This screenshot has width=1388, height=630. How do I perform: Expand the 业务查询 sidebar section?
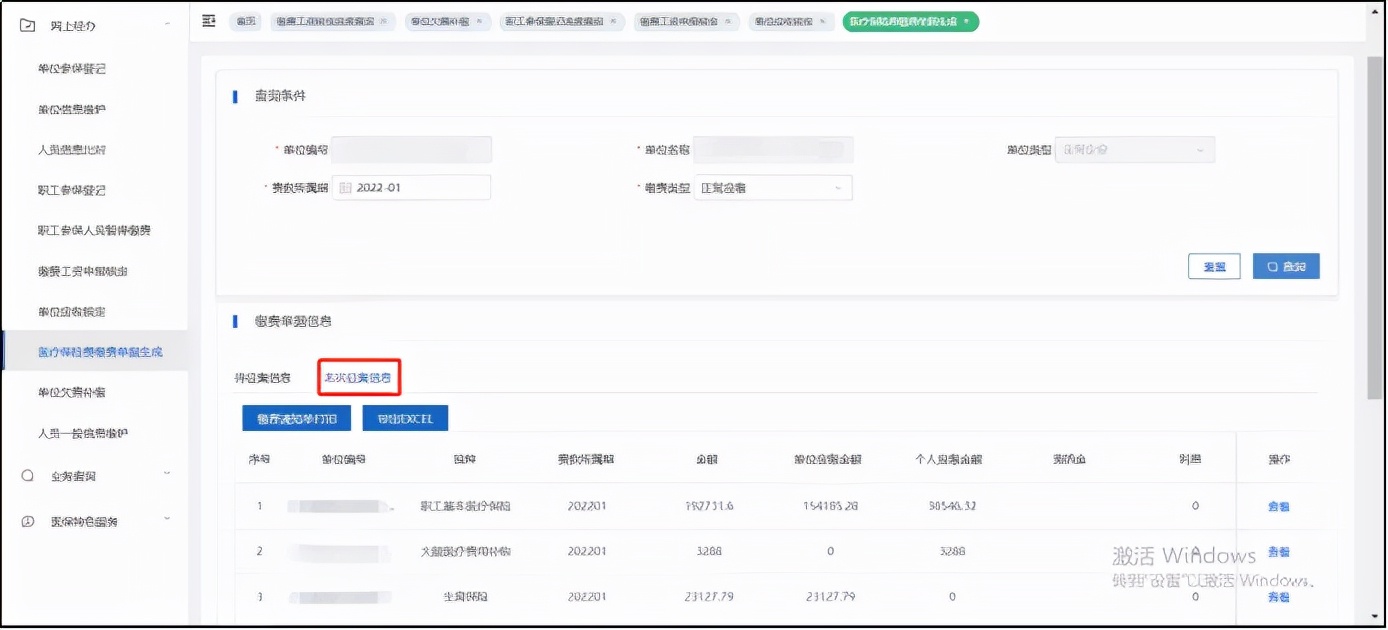62,478
